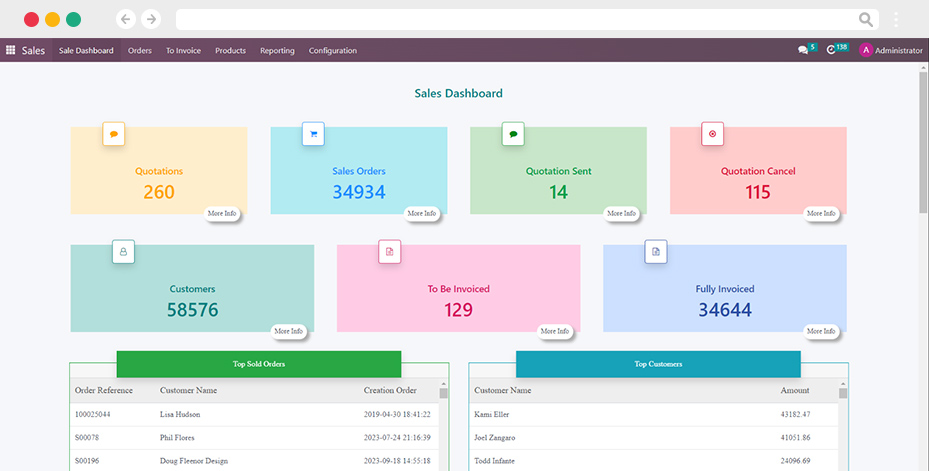929x471 pixels.
Task: Click the Fully Invoiced count 34644
Action: 725,310
